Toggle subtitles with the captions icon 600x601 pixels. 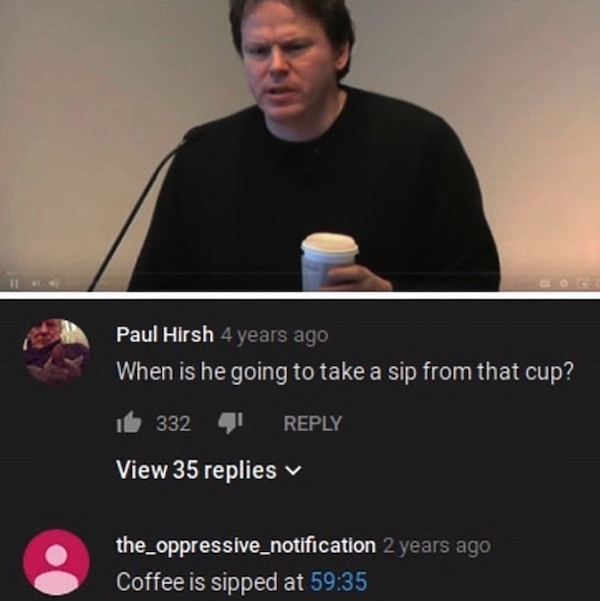click(x=545, y=283)
